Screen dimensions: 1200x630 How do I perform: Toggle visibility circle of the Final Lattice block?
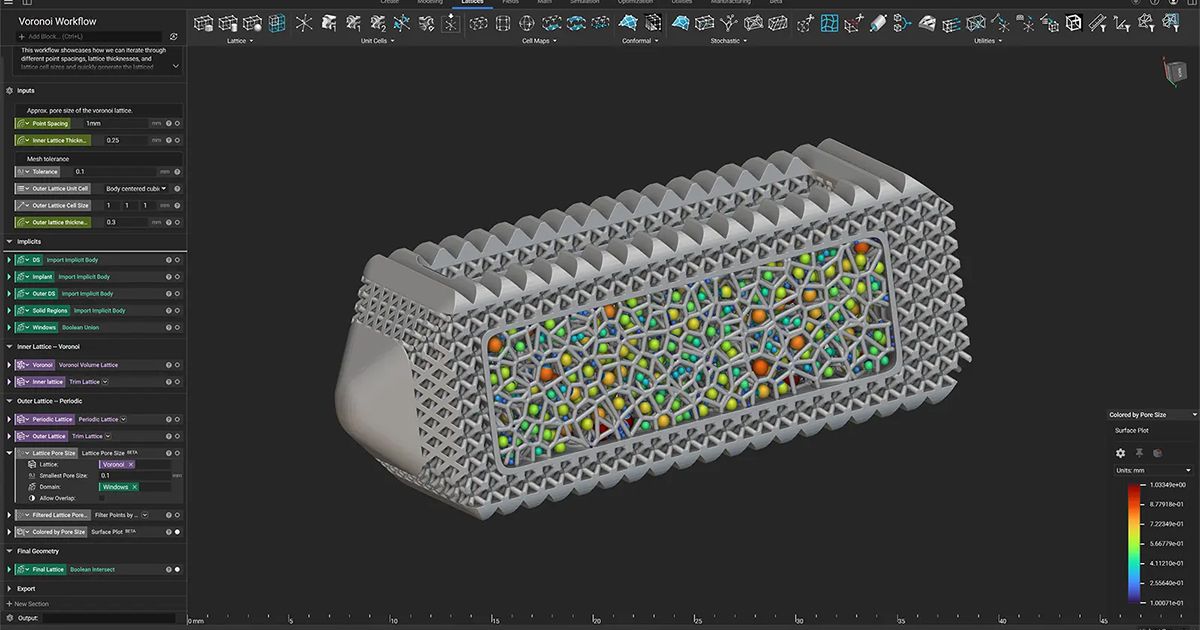[x=177, y=569]
